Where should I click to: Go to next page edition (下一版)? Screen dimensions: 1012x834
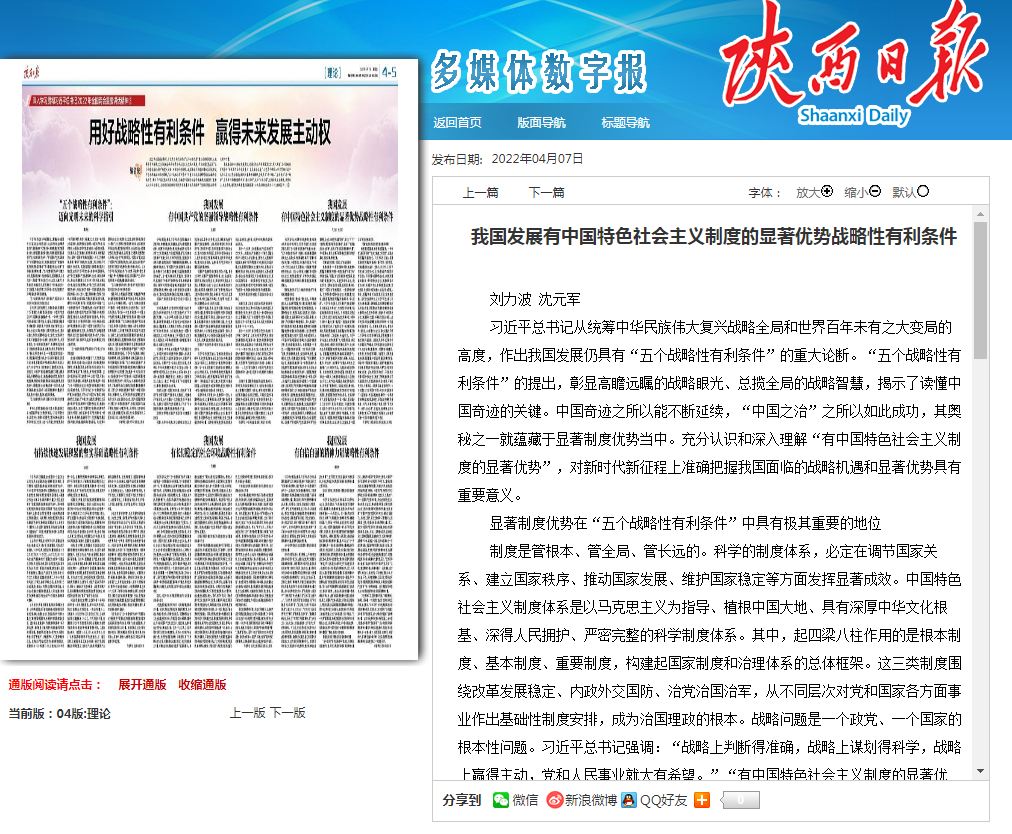click(287, 713)
